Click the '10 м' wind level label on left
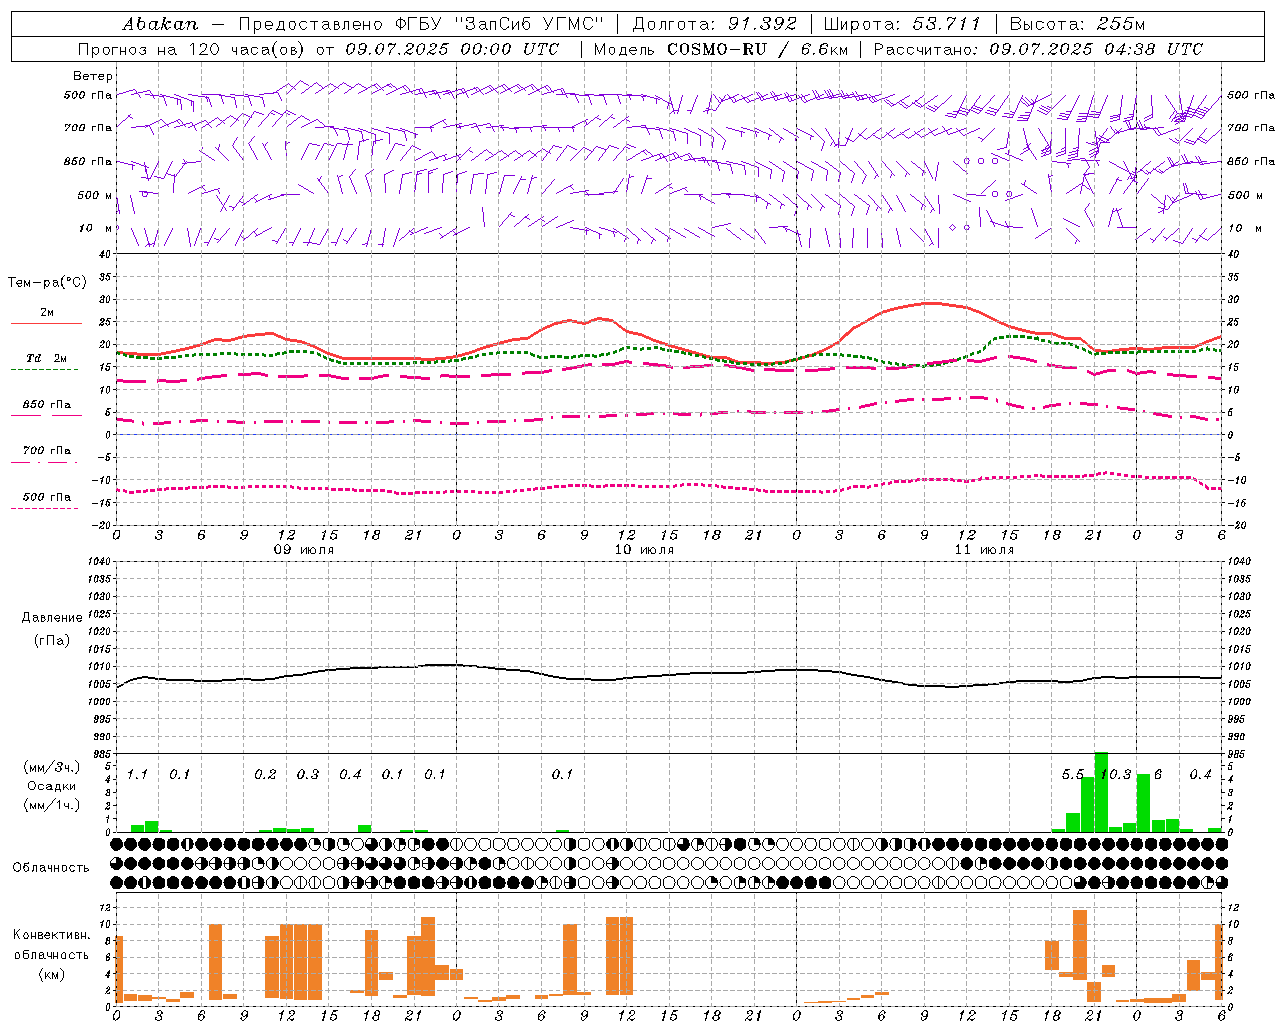Image resolution: width=1280 pixels, height=1024 pixels. 96,228
